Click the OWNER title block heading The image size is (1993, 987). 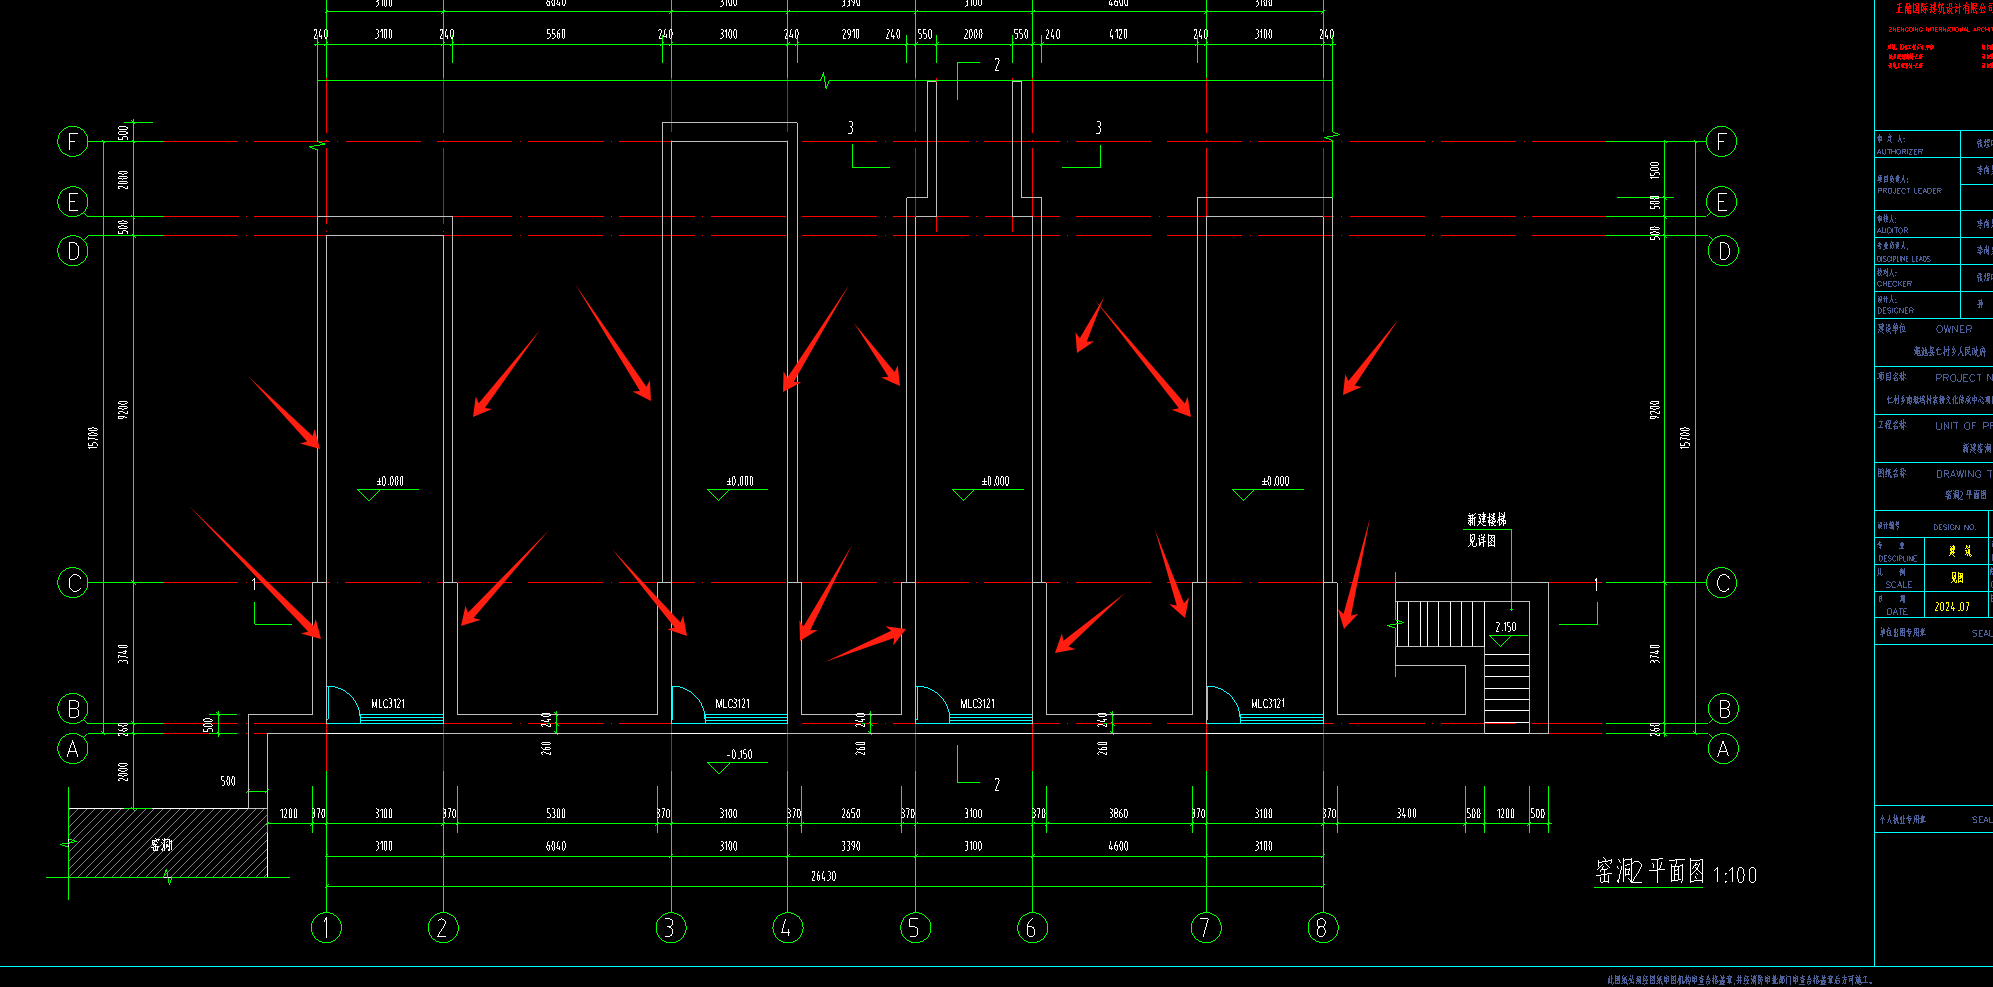[1954, 329]
